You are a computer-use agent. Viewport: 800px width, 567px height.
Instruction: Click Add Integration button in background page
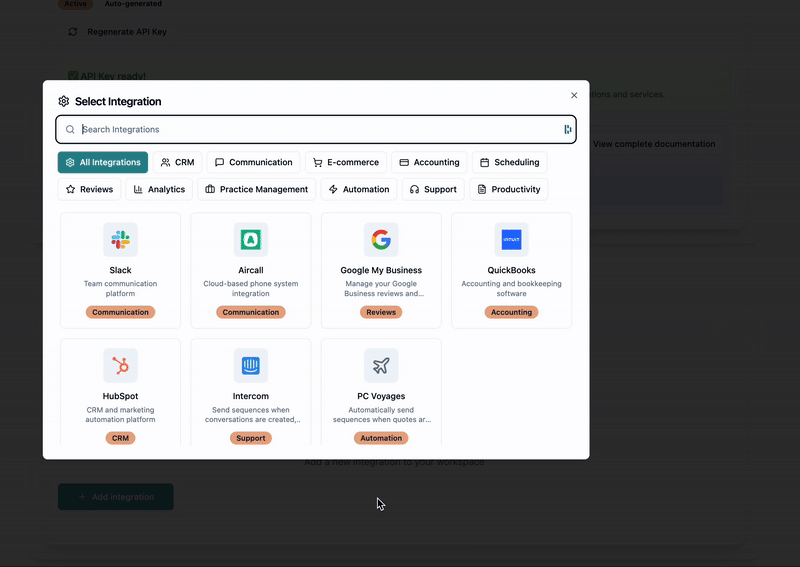(x=116, y=497)
